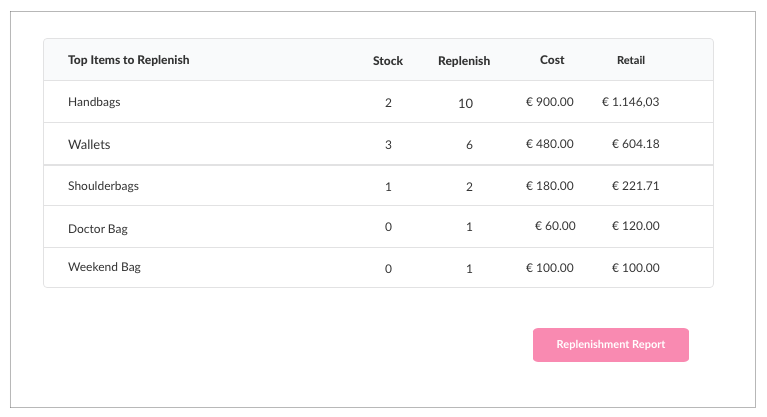Click Wallets retail € 604.18
This screenshot has height=417, width=767.
635,144
